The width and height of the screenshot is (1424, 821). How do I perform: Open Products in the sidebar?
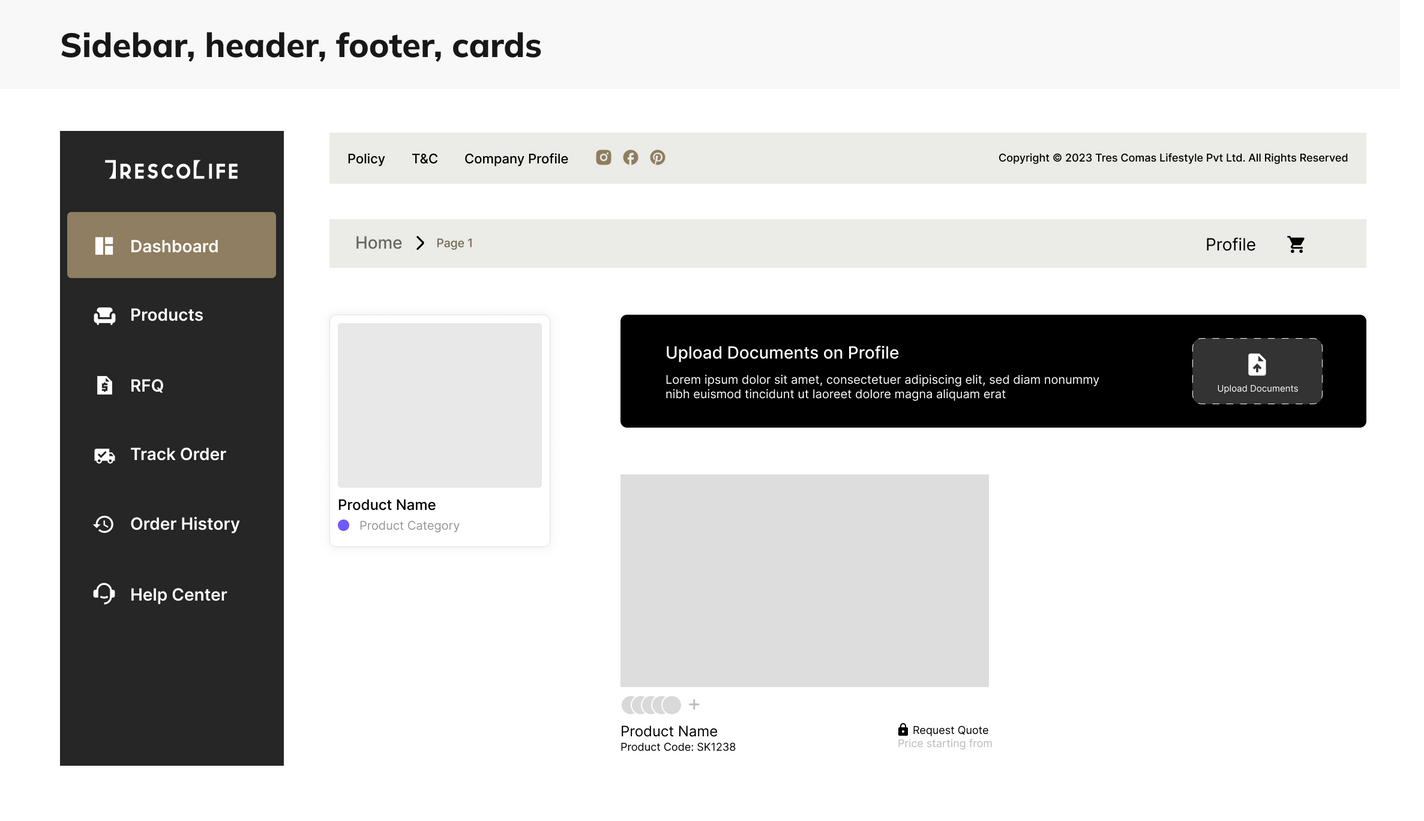[166, 315]
